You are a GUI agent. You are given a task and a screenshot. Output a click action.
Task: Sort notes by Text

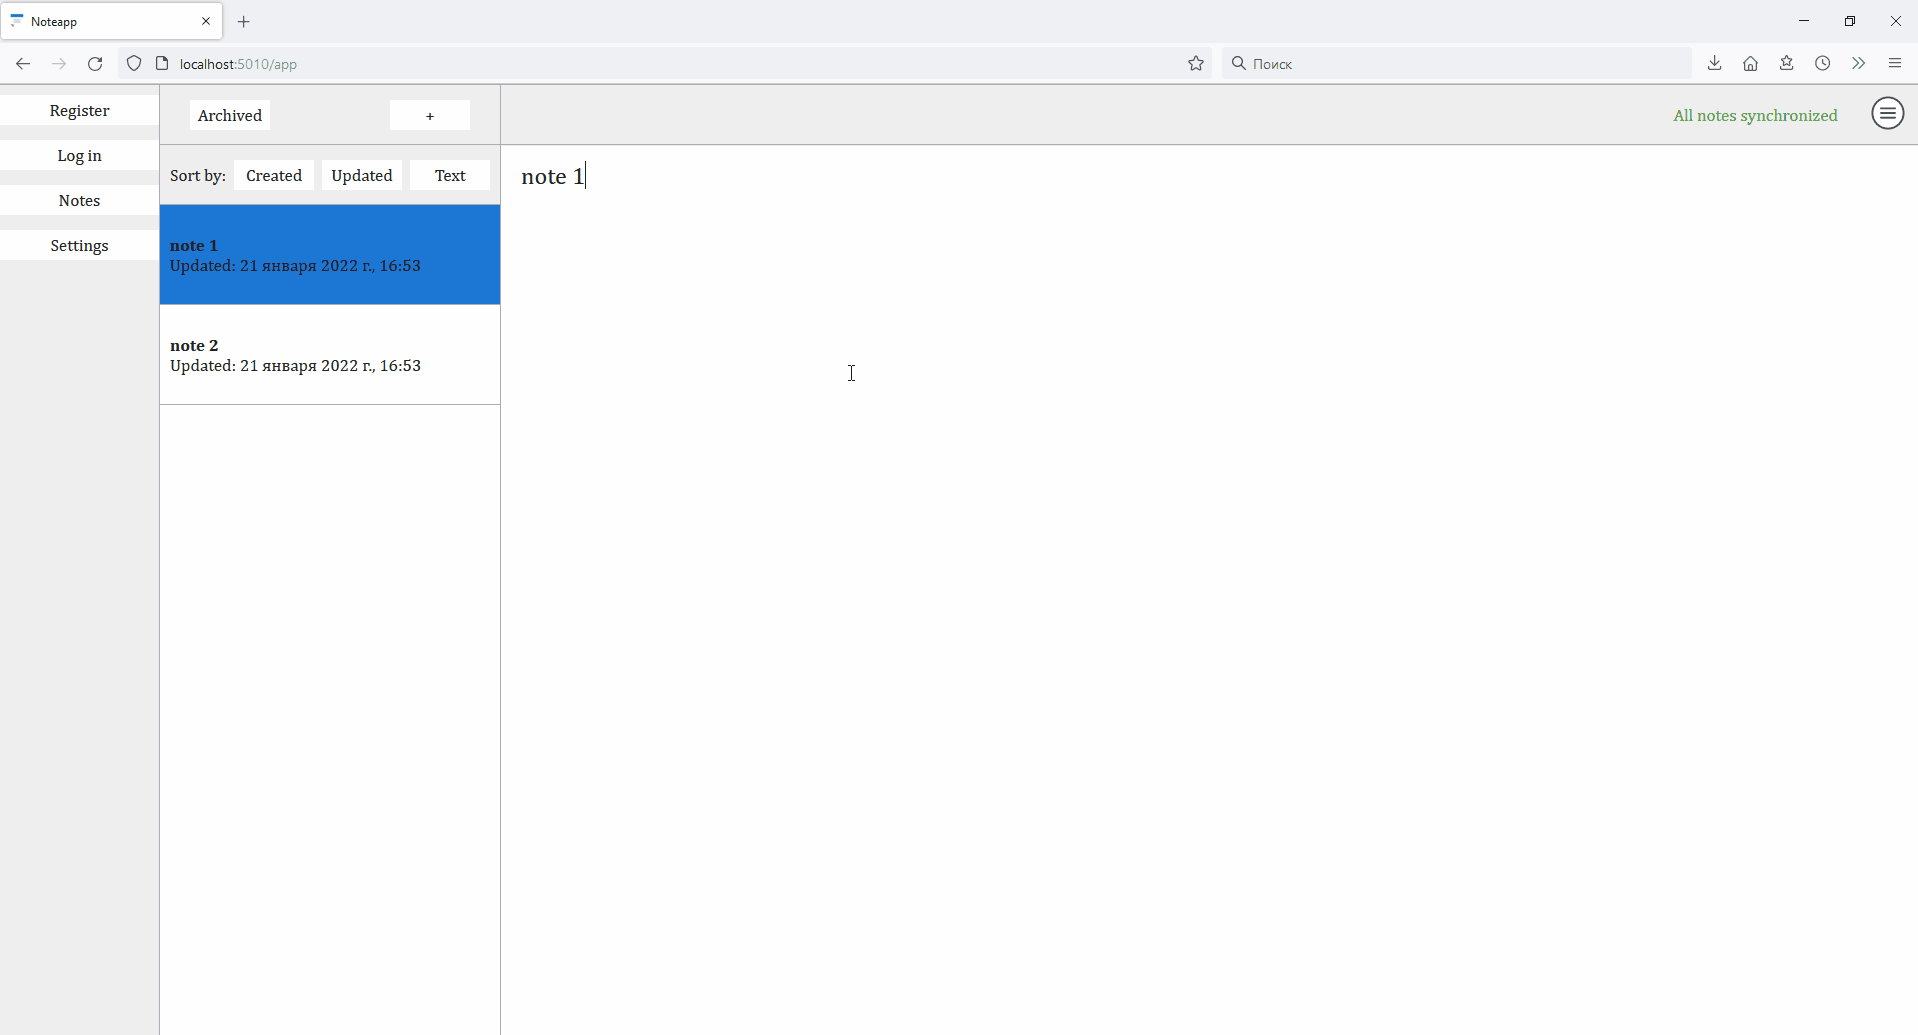pyautogui.click(x=450, y=175)
